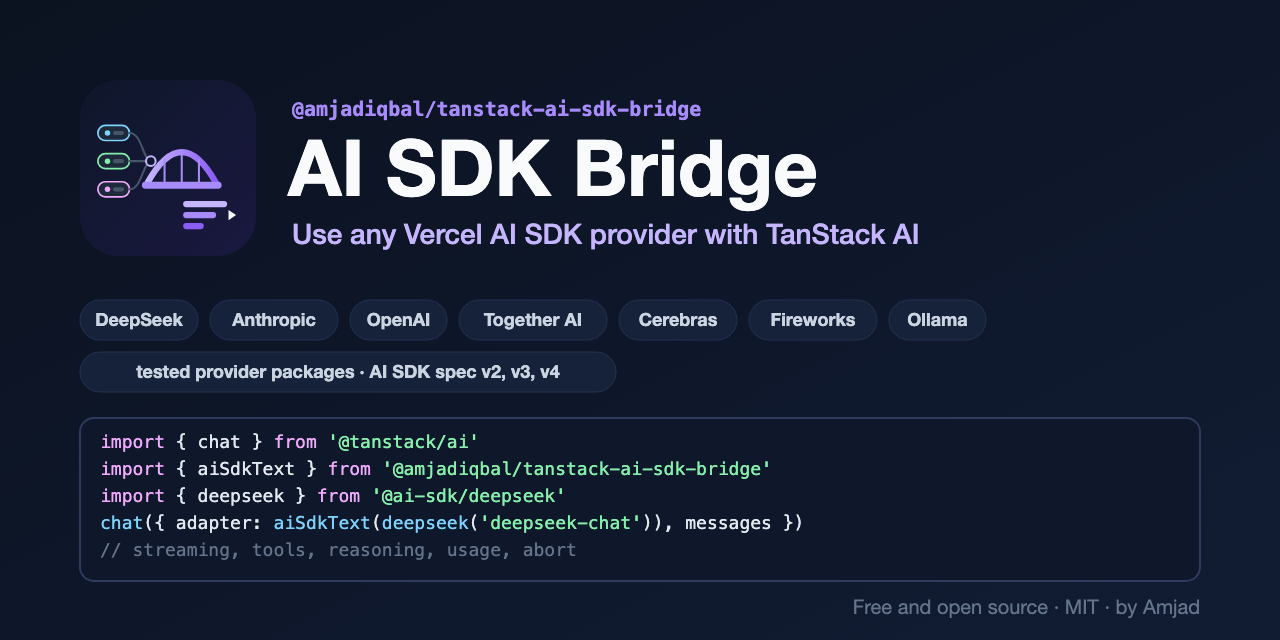Click the Vercel AI SDK provider subtitle
The image size is (1280, 640).
605,235
